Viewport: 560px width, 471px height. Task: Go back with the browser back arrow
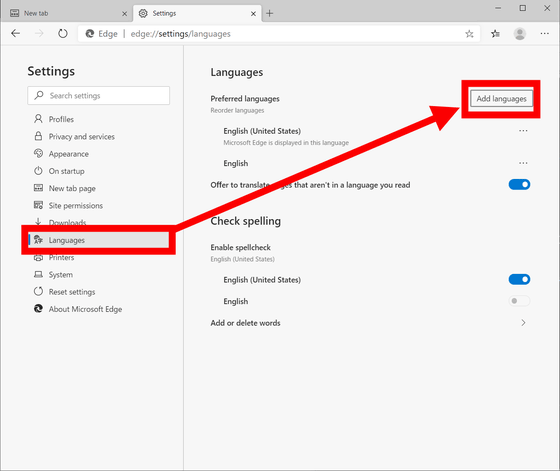(x=15, y=34)
